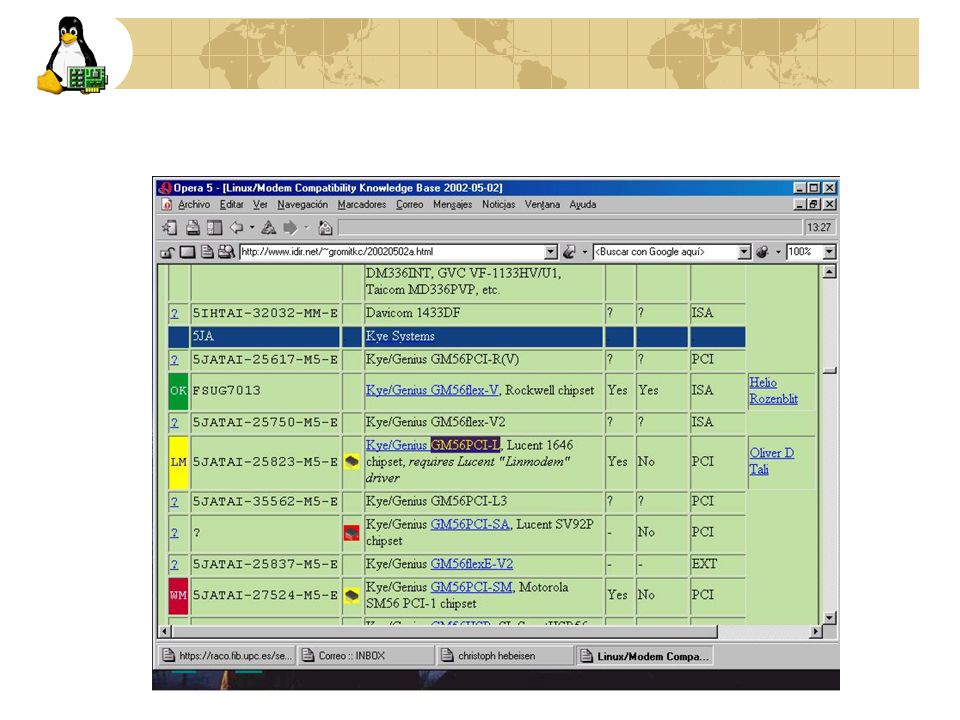Open the GM56PCI-SM link
This screenshot has height=720, width=960.
coord(471,587)
